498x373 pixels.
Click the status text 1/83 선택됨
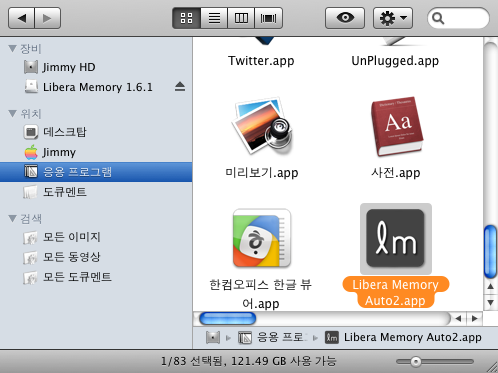(x=192, y=361)
